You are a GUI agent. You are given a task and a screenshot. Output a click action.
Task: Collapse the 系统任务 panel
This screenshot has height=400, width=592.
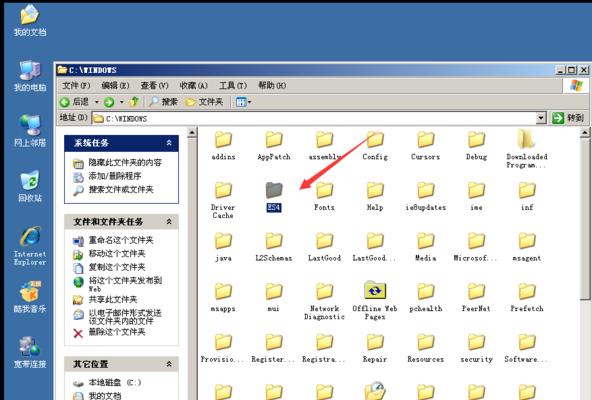pos(169,143)
